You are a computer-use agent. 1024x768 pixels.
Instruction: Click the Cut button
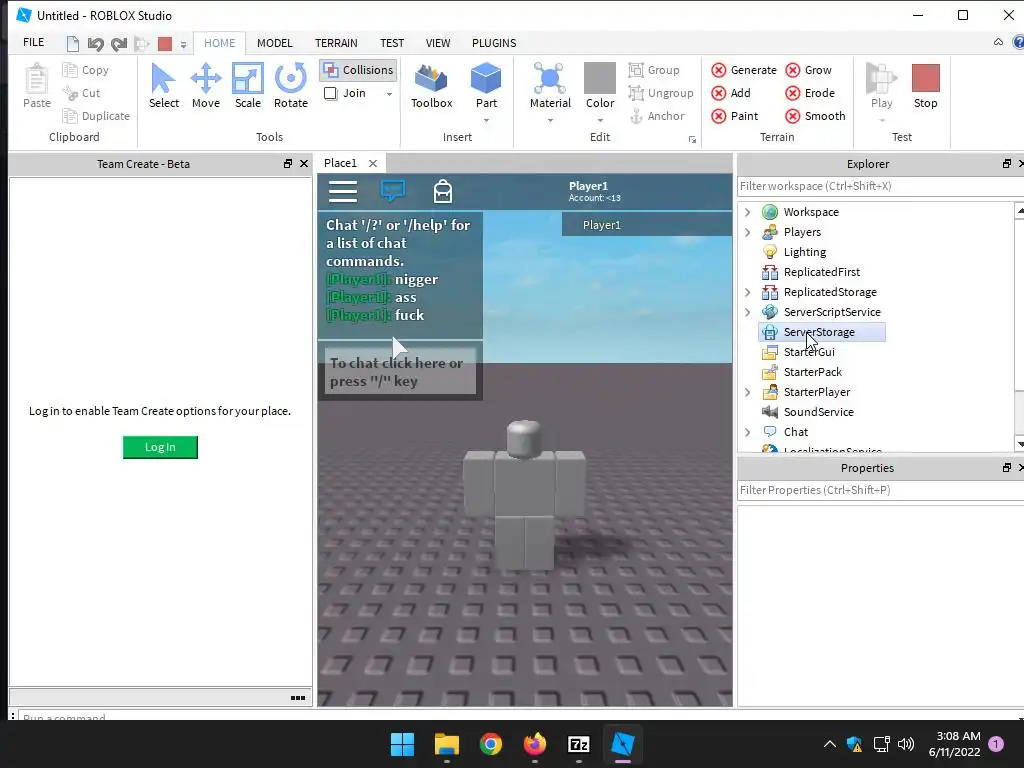point(81,93)
